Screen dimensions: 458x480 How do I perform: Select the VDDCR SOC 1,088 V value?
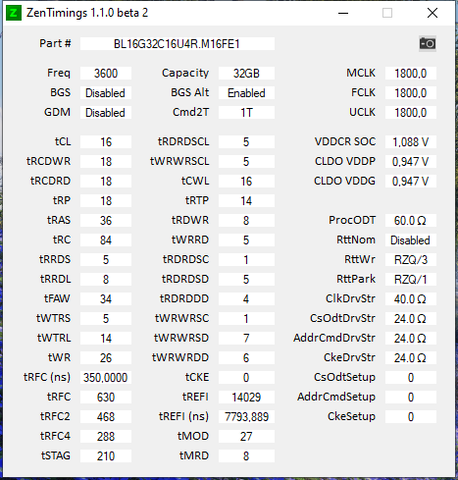click(x=411, y=142)
